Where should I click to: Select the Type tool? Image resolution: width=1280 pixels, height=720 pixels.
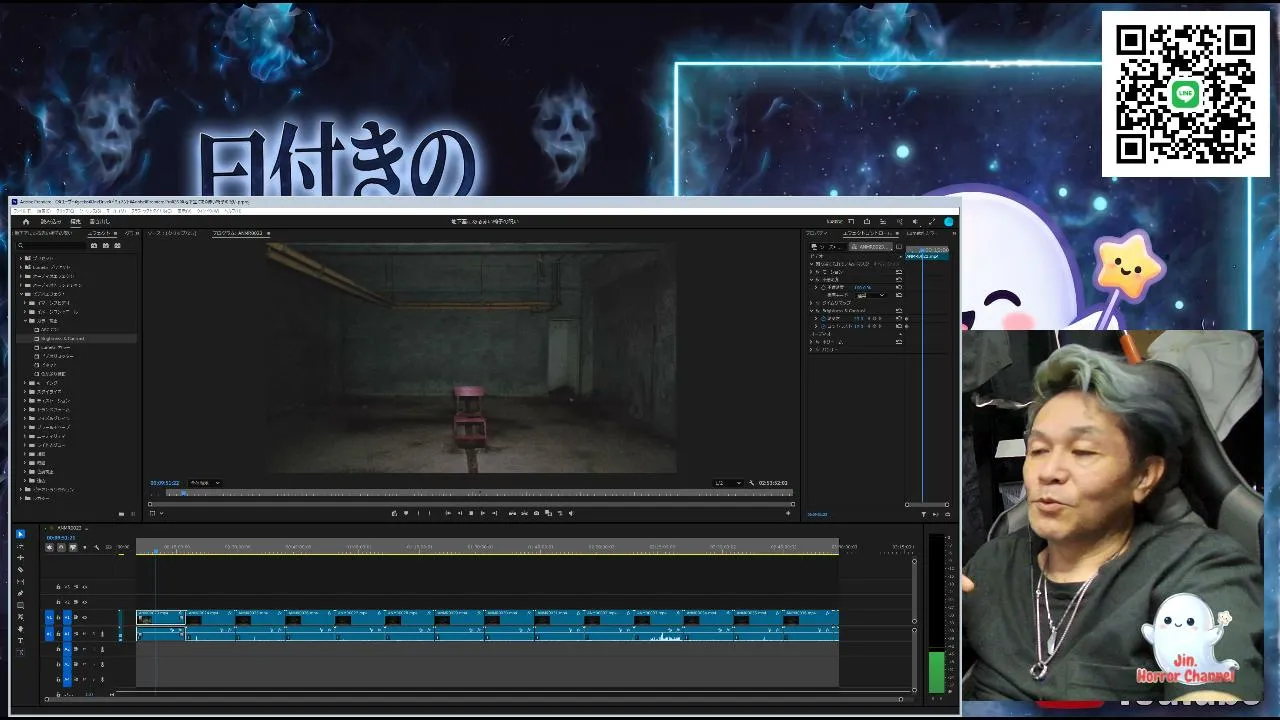click(x=20, y=640)
